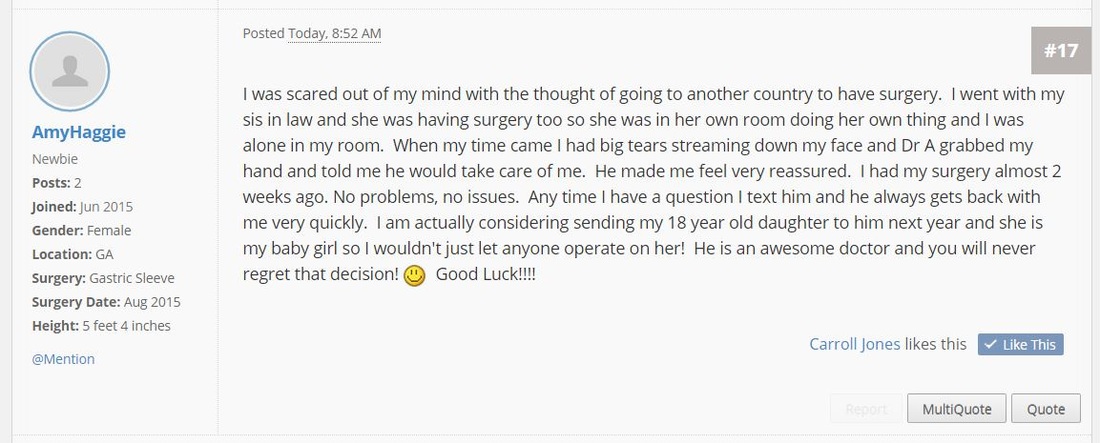The image size is (1100, 443).
Task: Click the faded Report button
Action: pos(866,409)
